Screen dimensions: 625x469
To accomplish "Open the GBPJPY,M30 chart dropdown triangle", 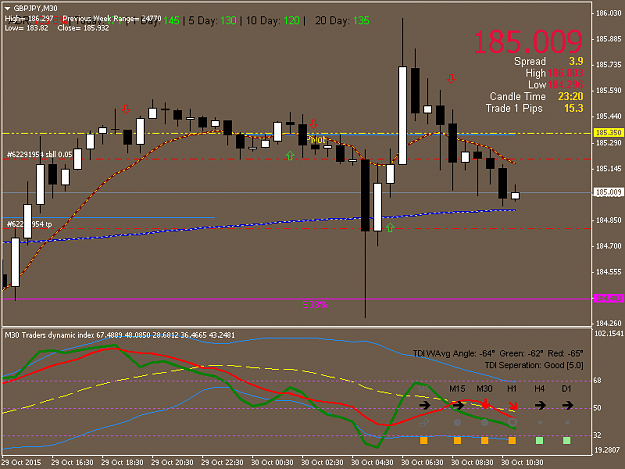I will pyautogui.click(x=7, y=8).
